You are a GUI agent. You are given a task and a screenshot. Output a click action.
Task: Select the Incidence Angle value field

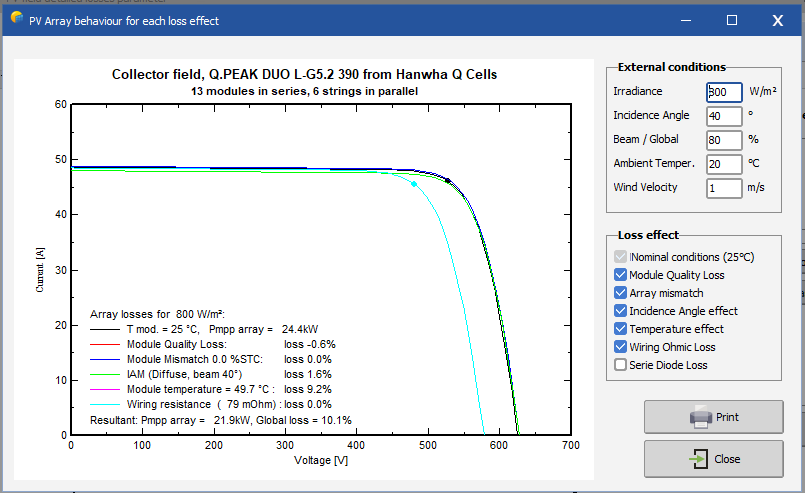724,116
